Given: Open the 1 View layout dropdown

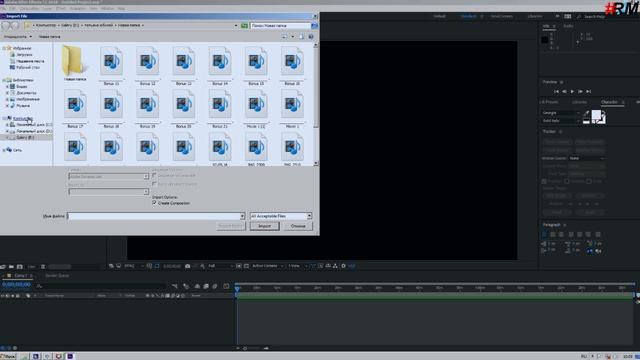Looking at the screenshot, I should click(x=297, y=266).
